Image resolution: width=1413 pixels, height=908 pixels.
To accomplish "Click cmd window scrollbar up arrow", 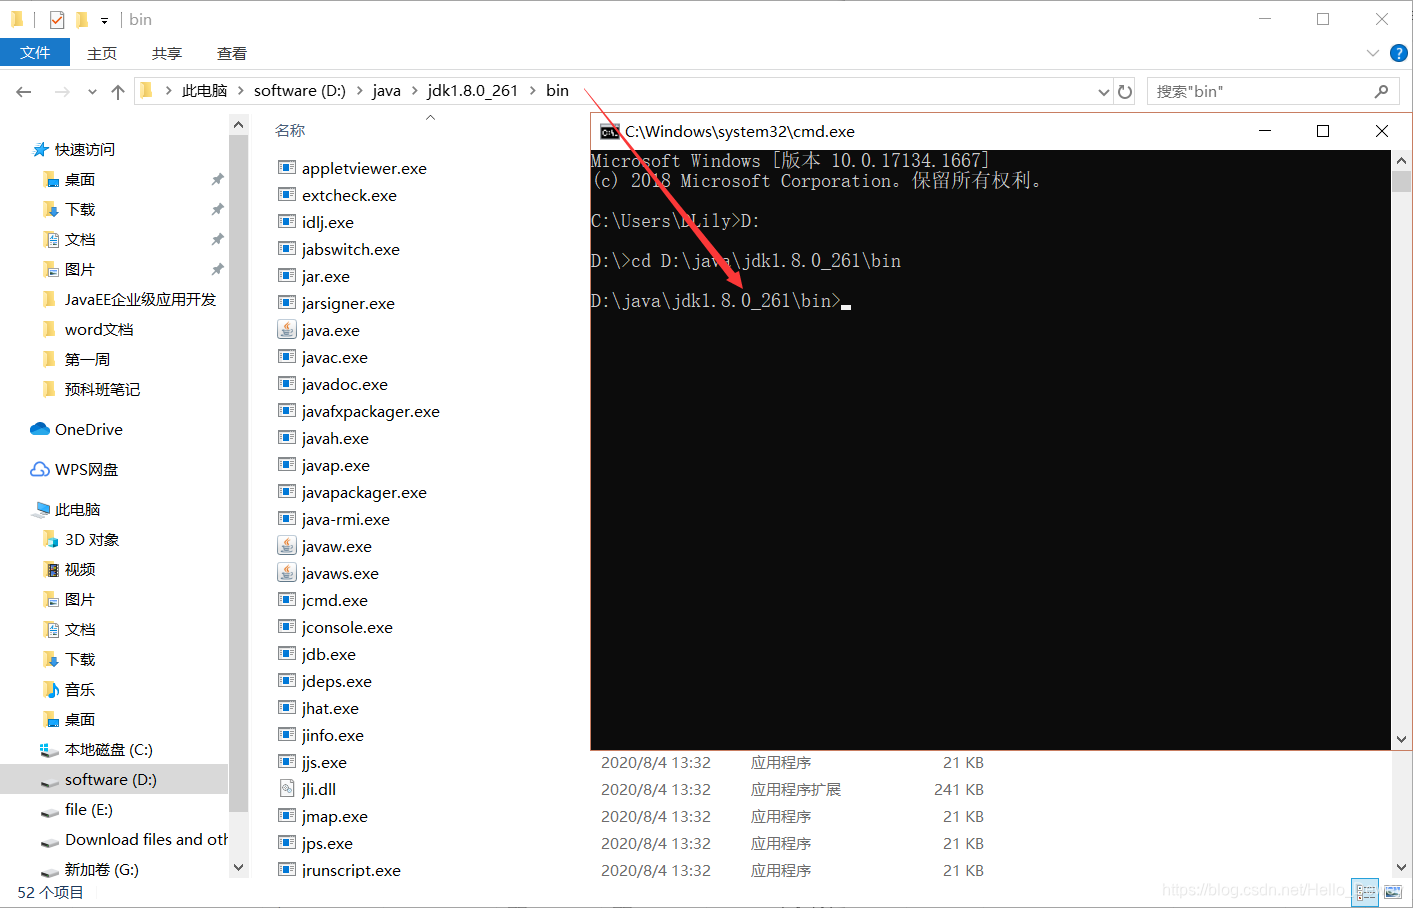I will pyautogui.click(x=1401, y=160).
